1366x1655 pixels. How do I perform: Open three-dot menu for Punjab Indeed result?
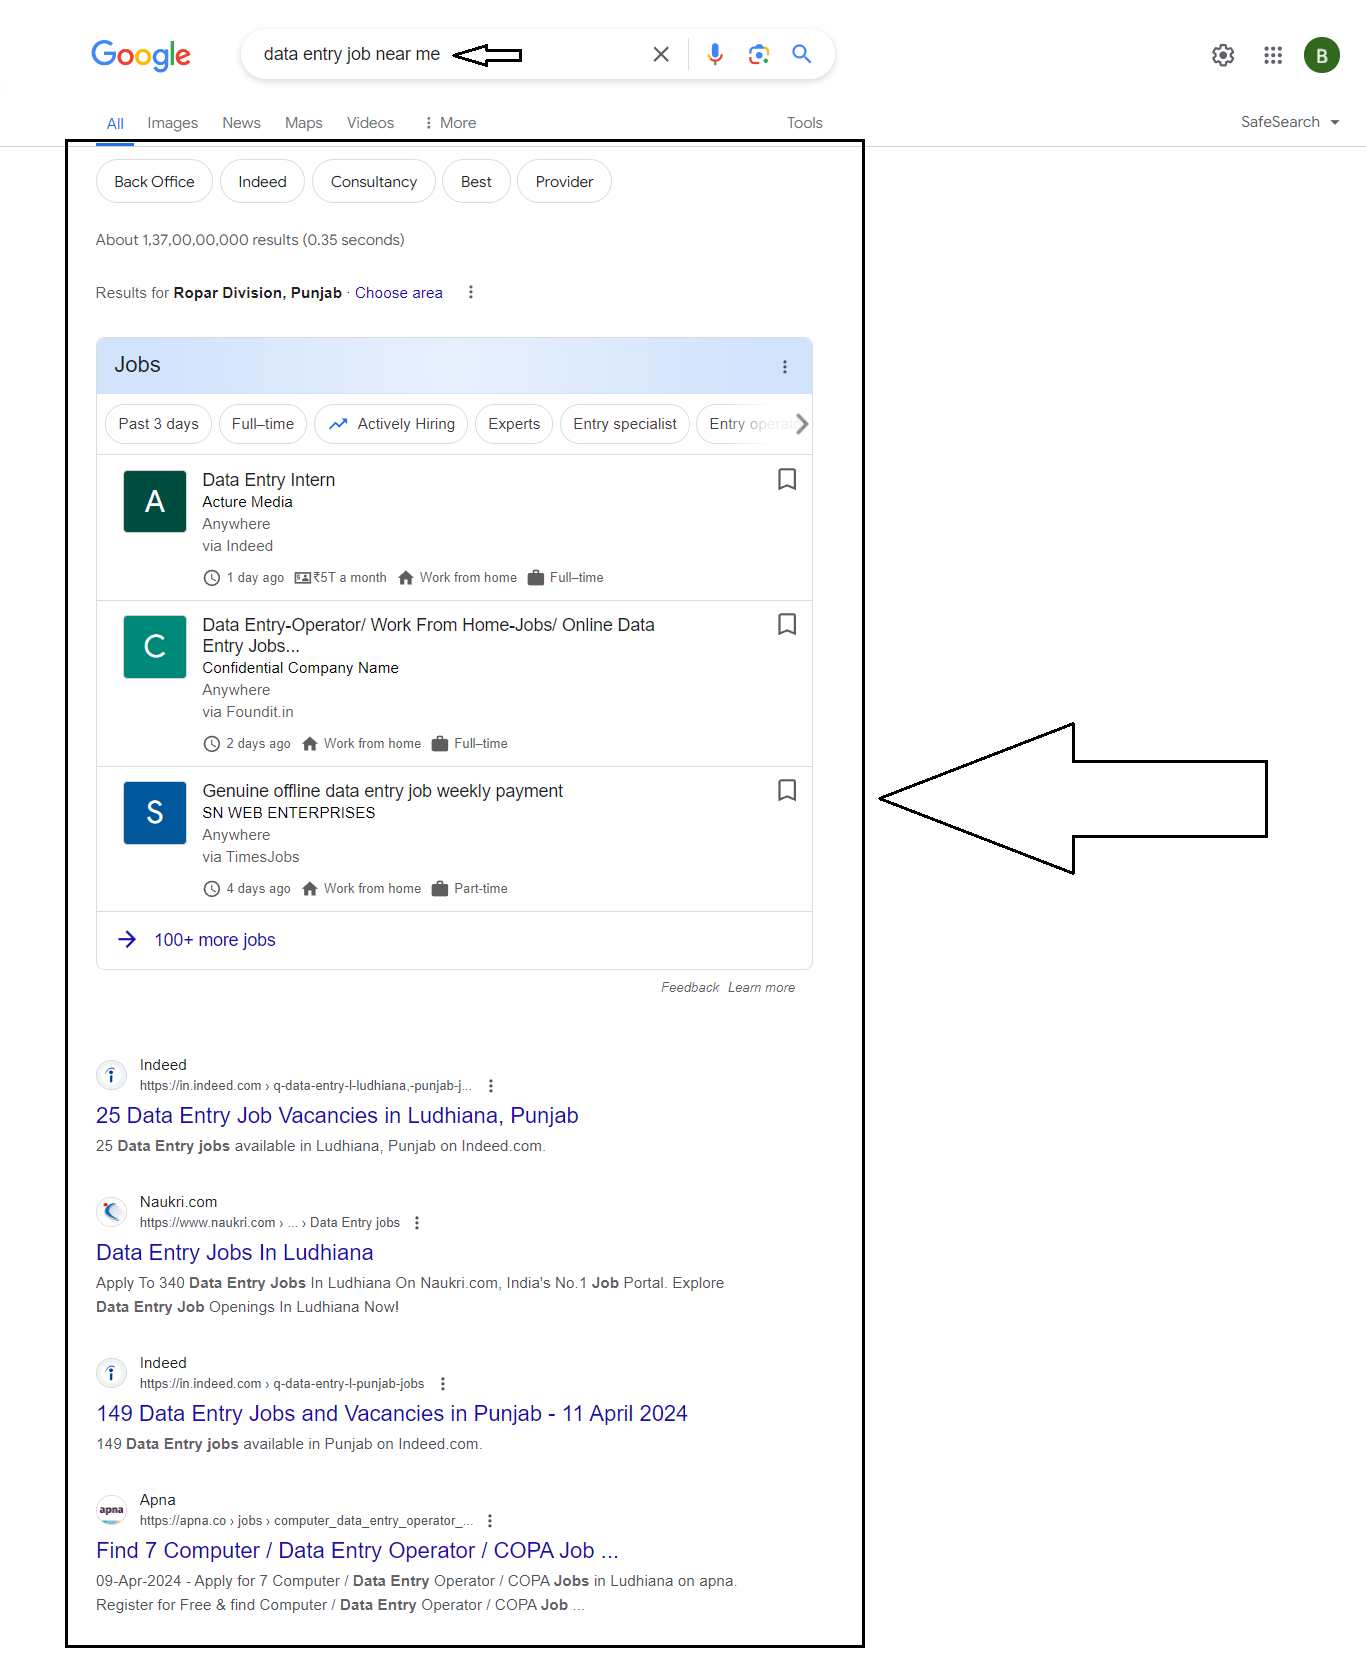443,1384
